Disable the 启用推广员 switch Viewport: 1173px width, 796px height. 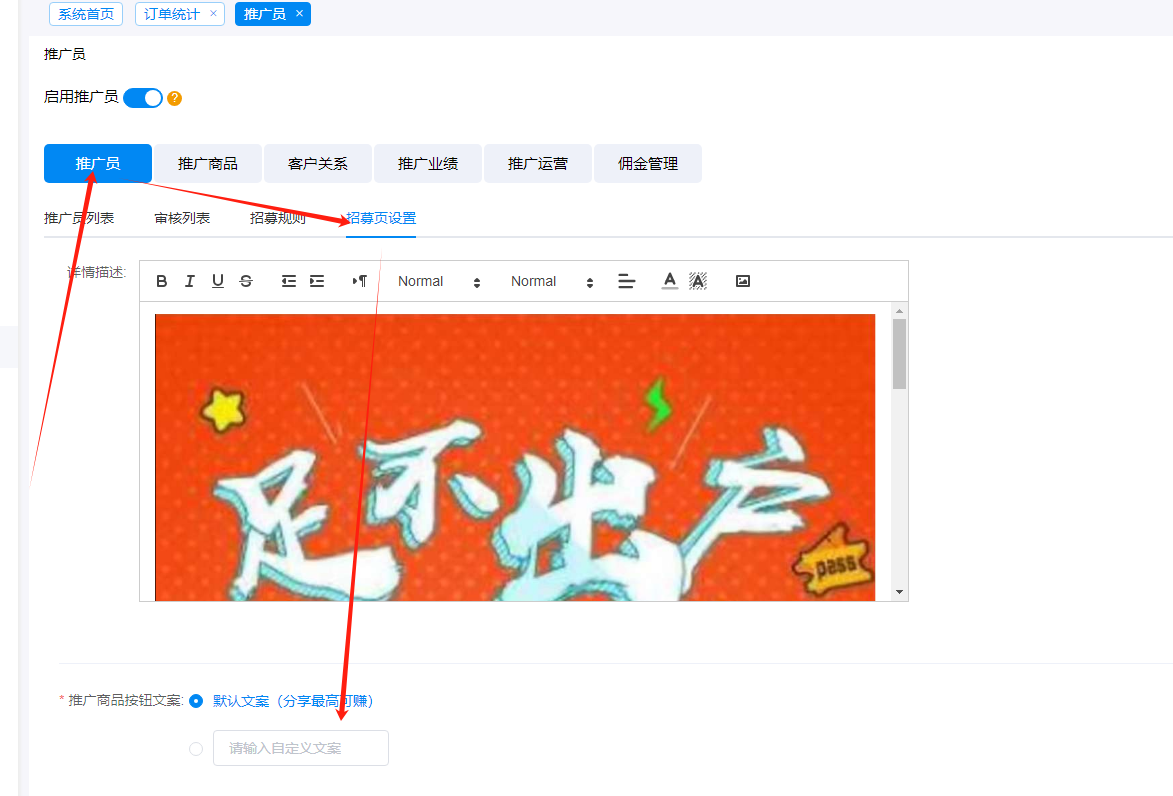tap(143, 98)
